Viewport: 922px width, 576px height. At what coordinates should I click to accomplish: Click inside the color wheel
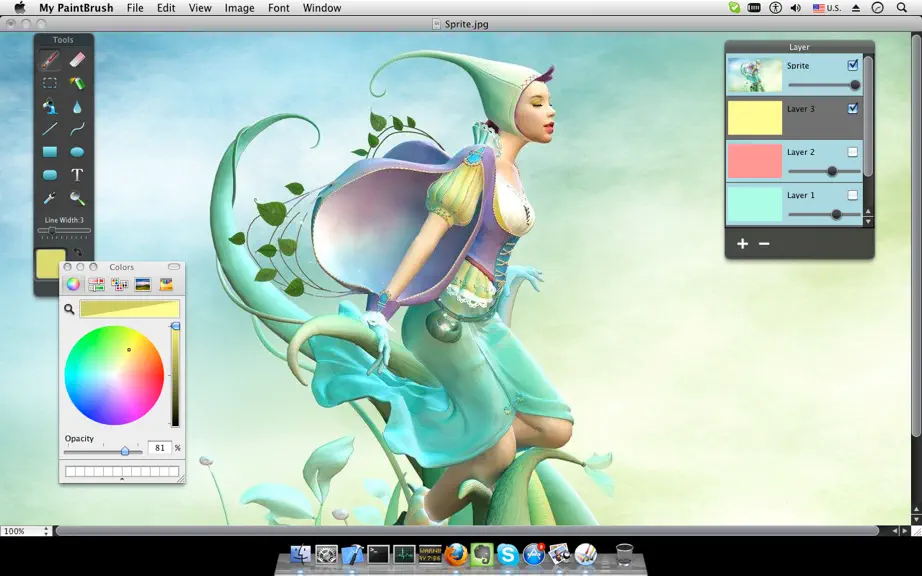click(x=114, y=375)
